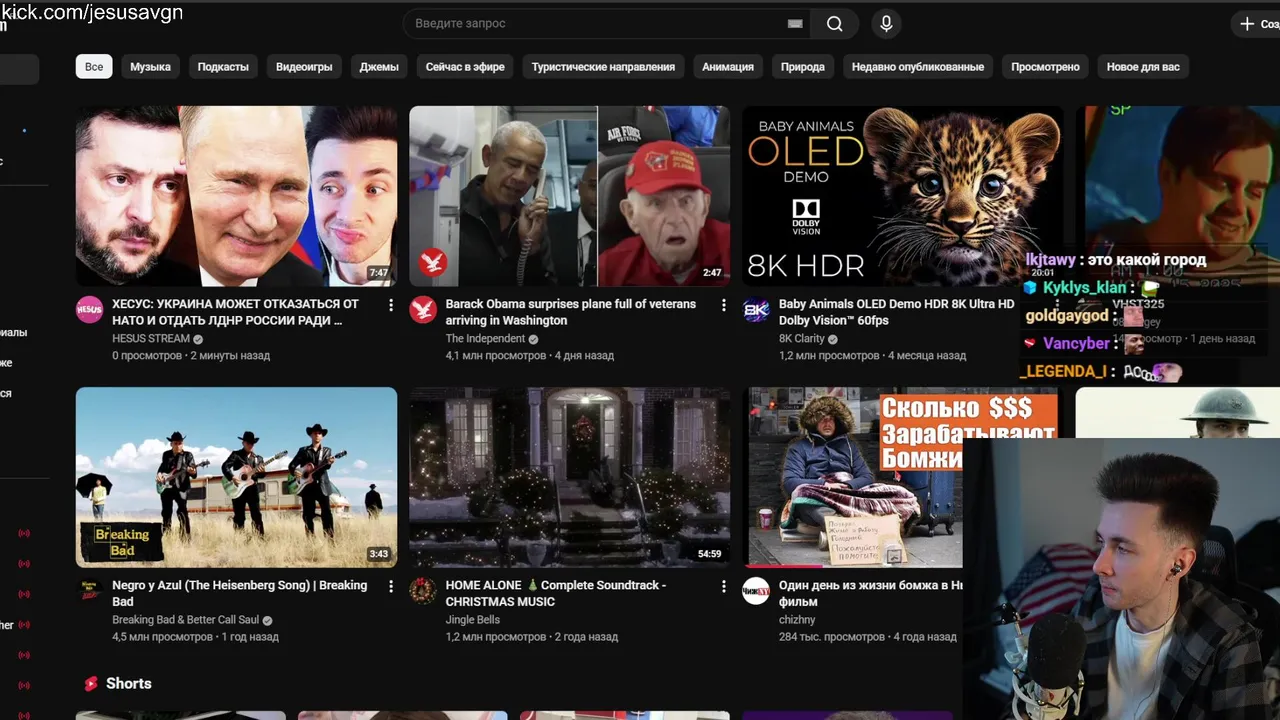Select the Анимация filter chip
Screen dimensions: 1280x720
pos(728,67)
